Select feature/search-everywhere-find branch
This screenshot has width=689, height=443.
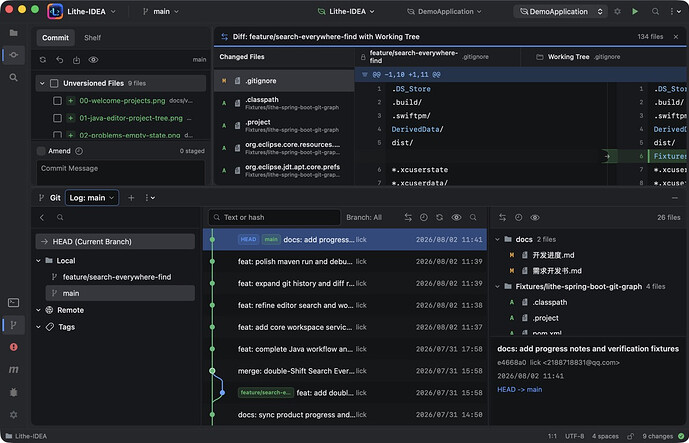click(x=117, y=277)
